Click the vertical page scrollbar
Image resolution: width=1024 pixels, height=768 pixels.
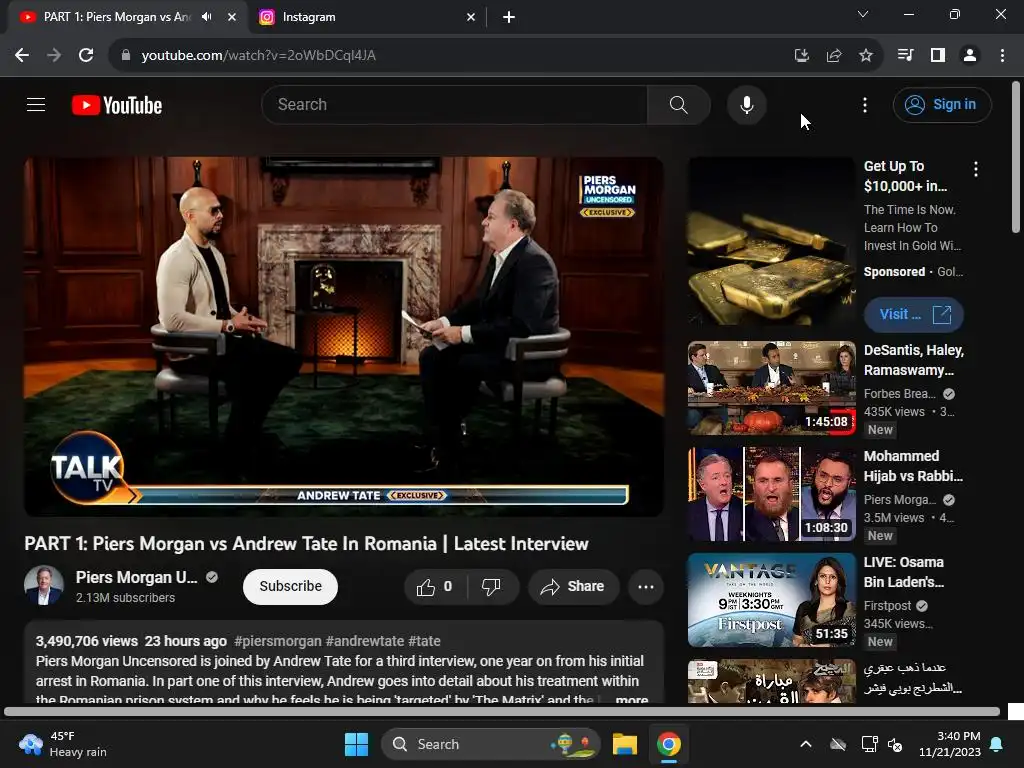1016,157
